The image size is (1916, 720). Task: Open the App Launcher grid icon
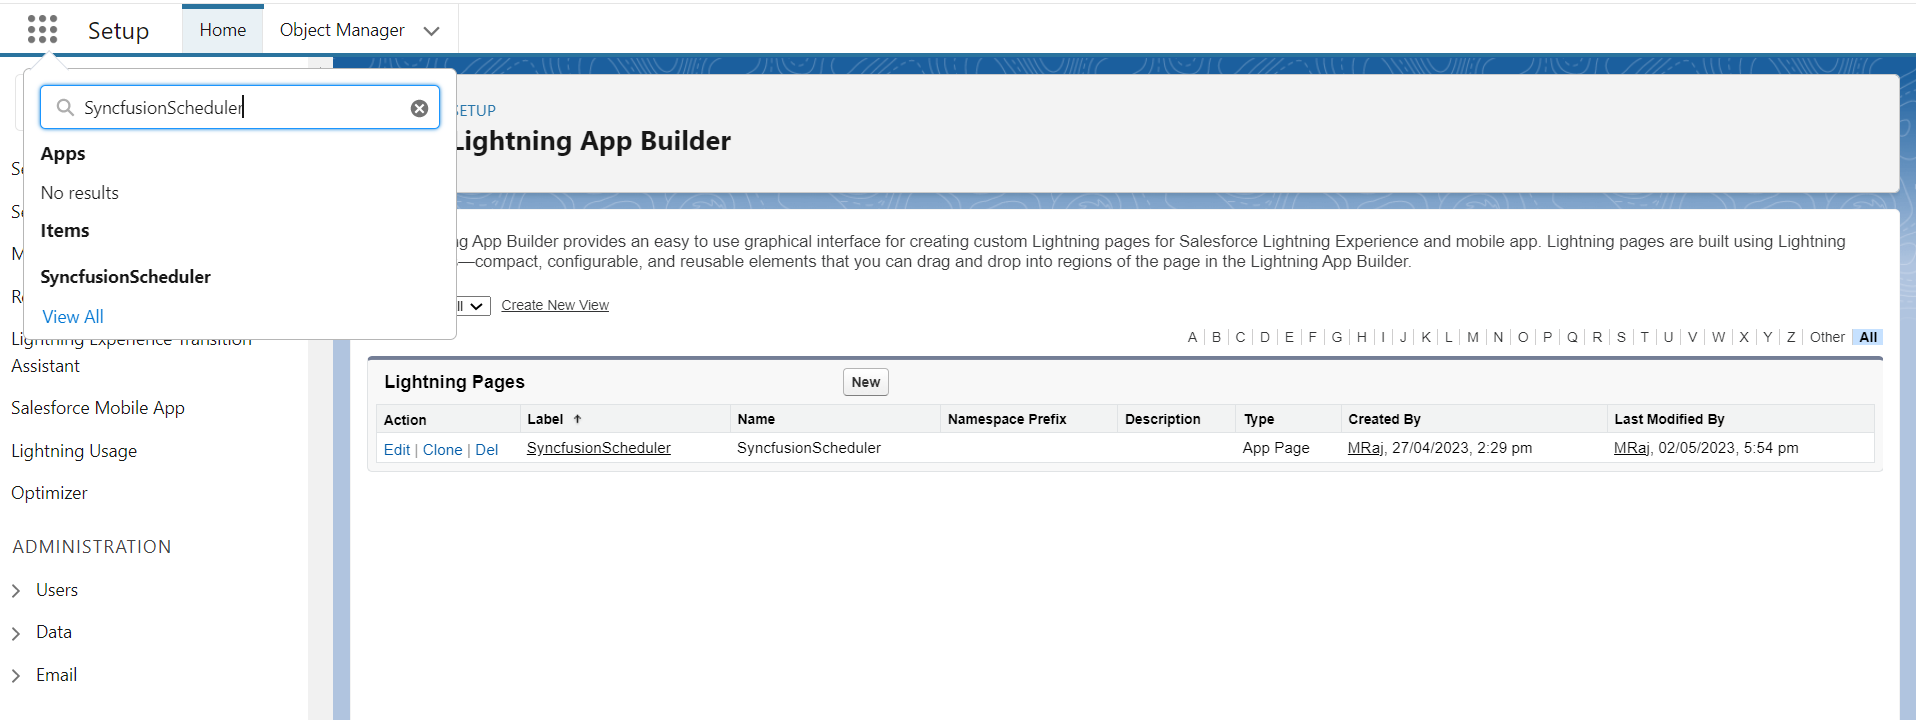[42, 30]
